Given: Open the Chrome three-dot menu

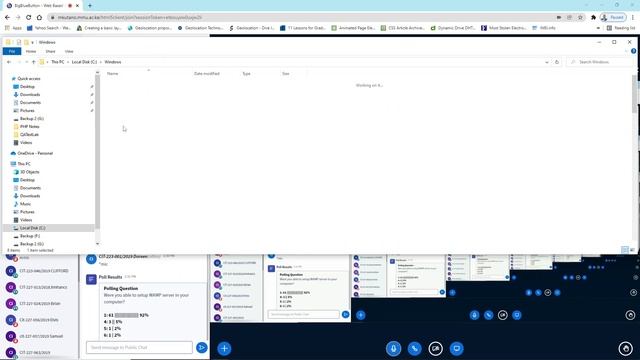Looking at the screenshot, I should point(633,18).
